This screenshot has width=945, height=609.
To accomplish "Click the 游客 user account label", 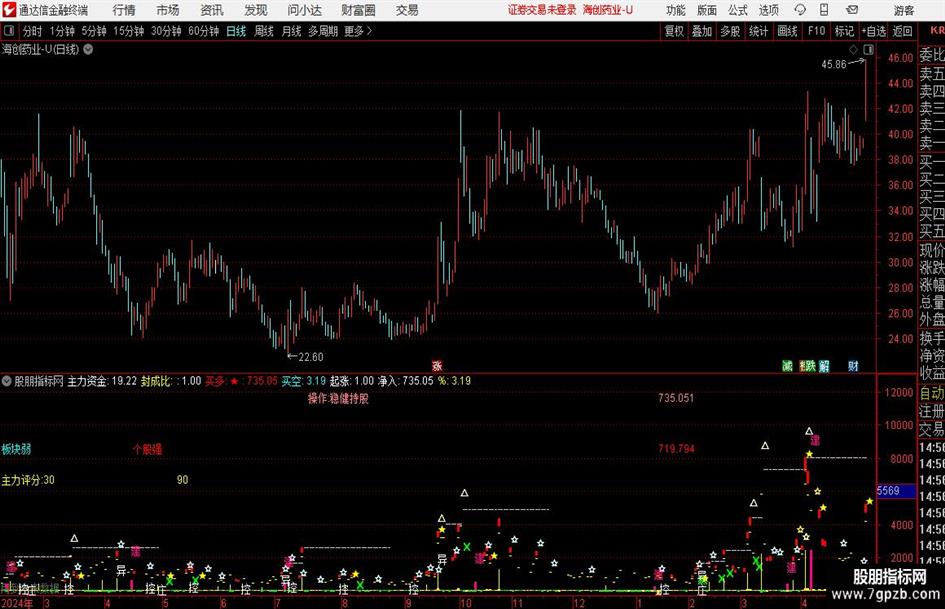I will click(904, 10).
